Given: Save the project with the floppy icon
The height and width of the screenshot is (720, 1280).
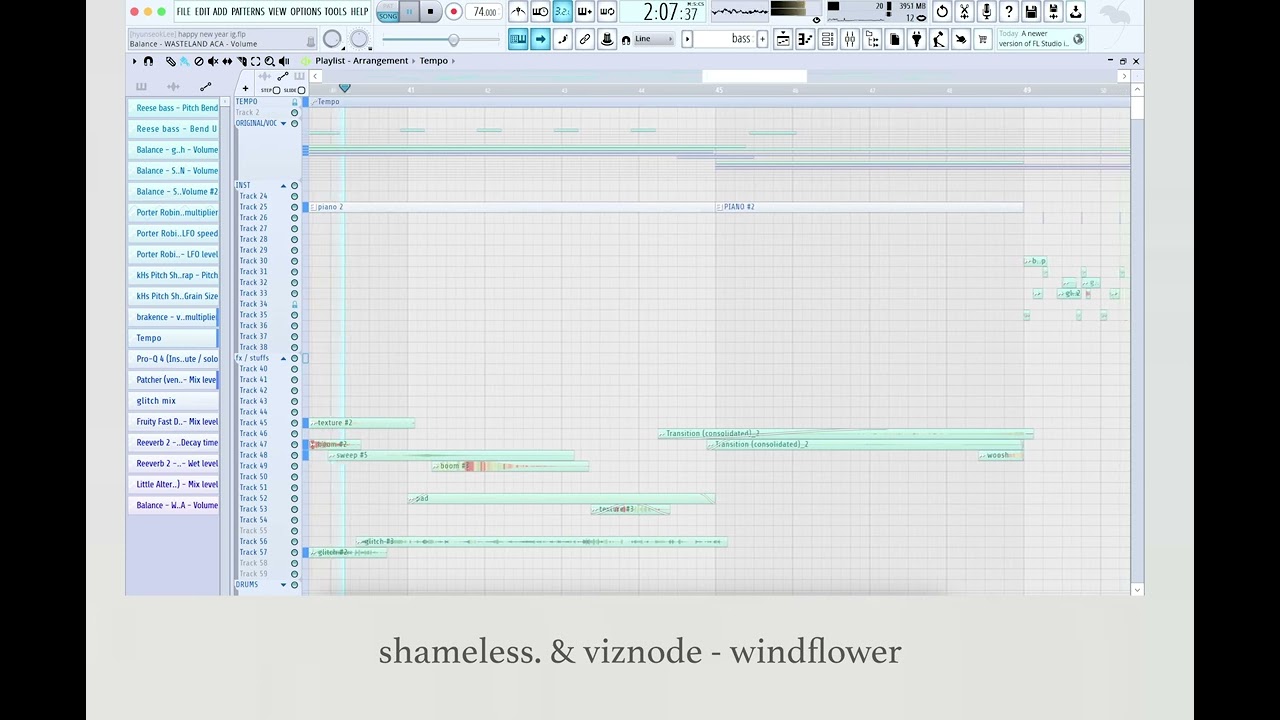Looking at the screenshot, I should click(1031, 12).
